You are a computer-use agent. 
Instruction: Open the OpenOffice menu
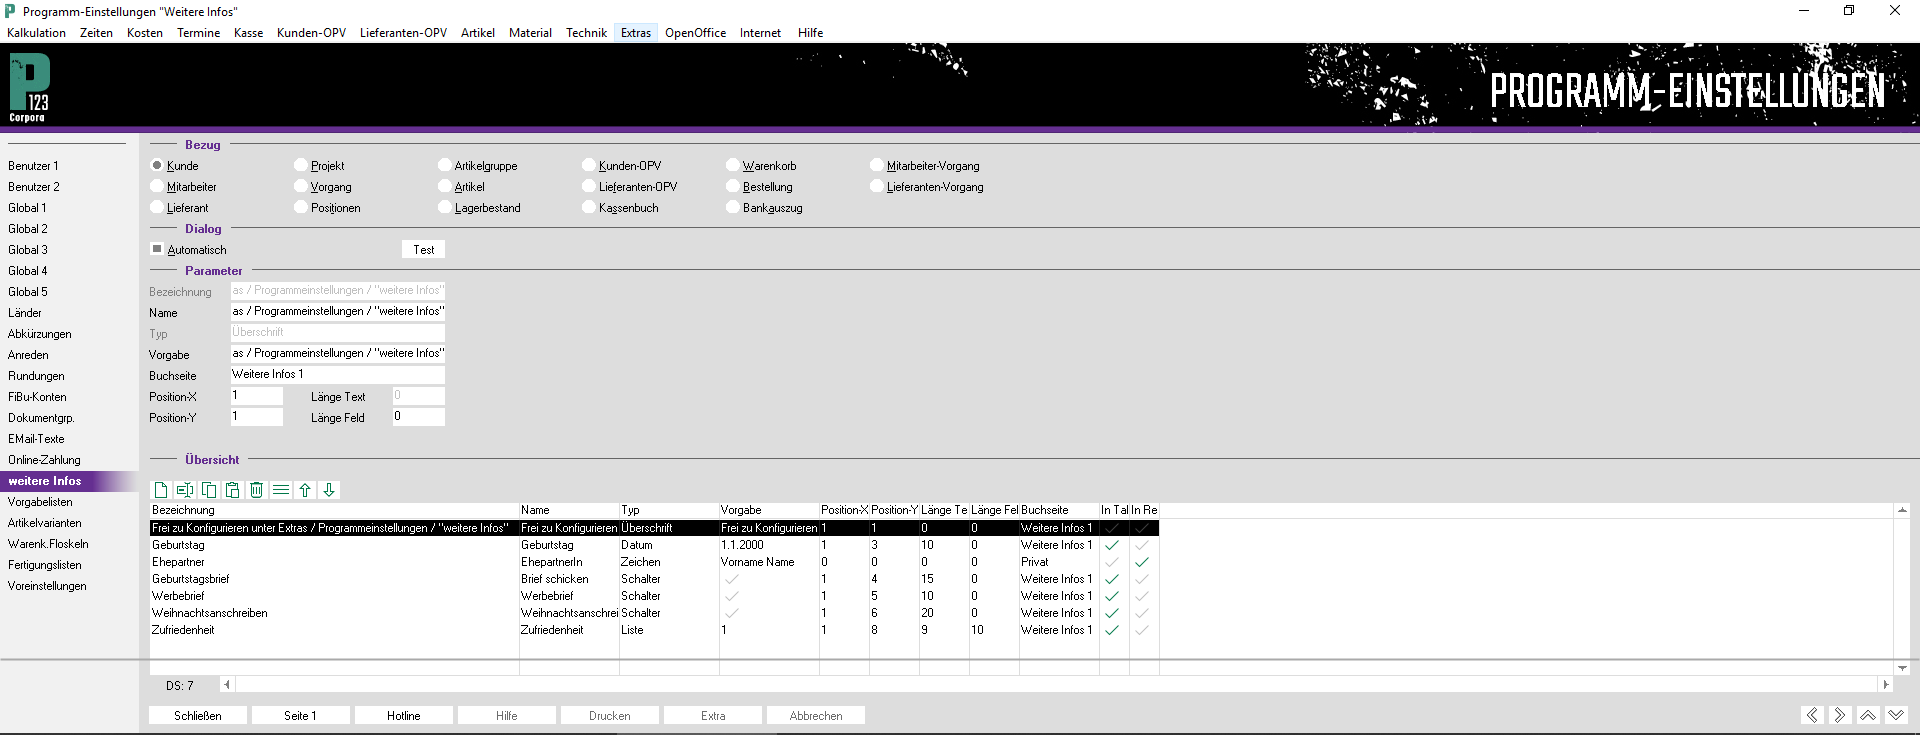695,33
